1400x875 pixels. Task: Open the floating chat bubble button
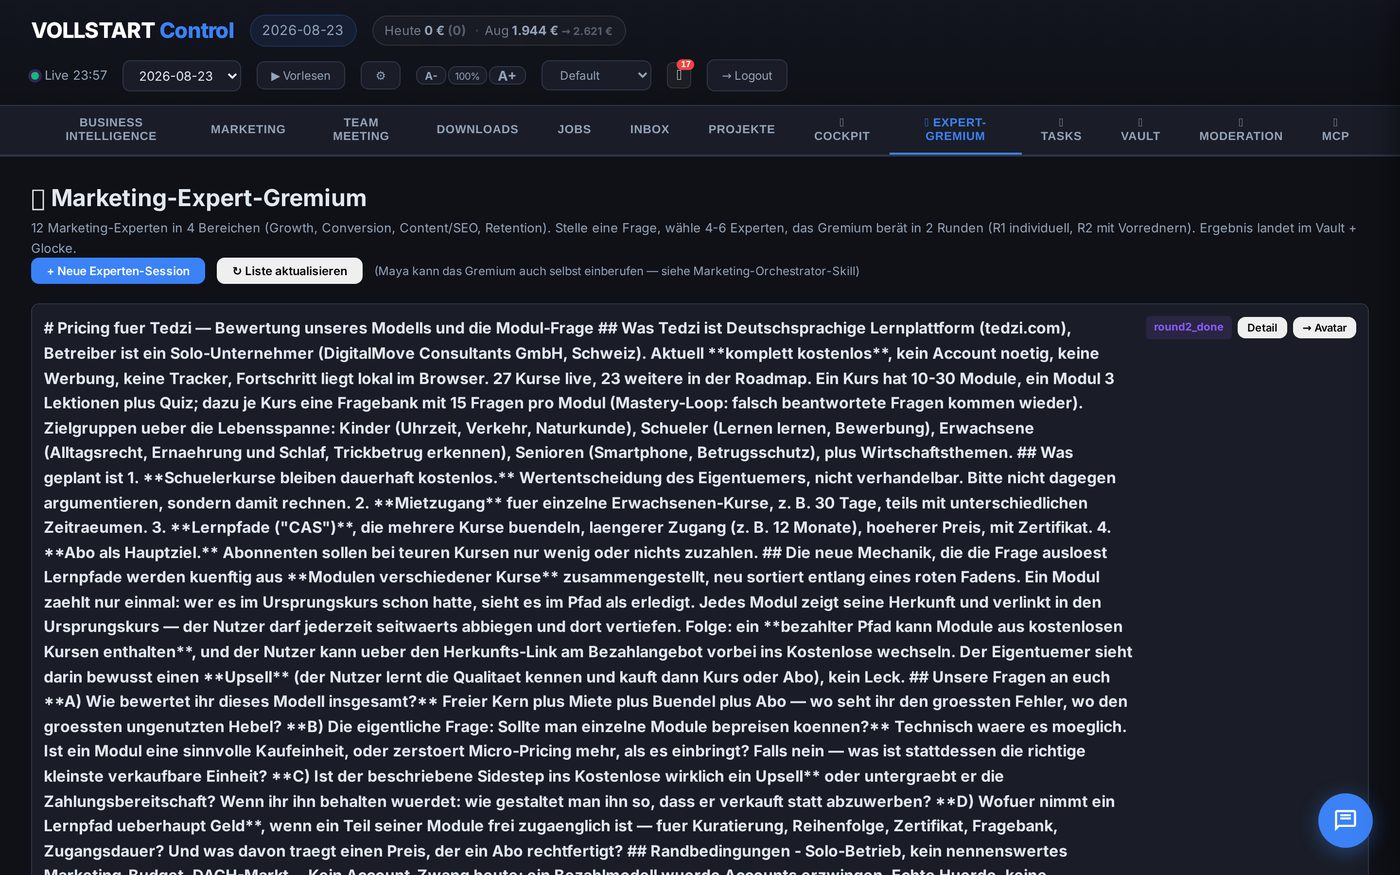tap(1345, 820)
